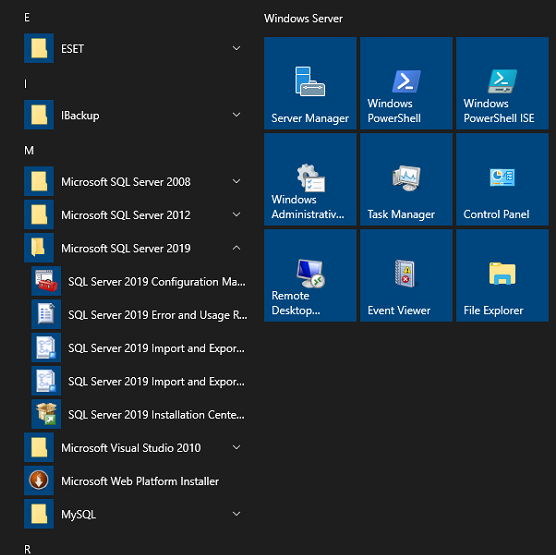The height and width of the screenshot is (555, 556).
Task: Click the M letter section header
Action: click(x=29, y=151)
